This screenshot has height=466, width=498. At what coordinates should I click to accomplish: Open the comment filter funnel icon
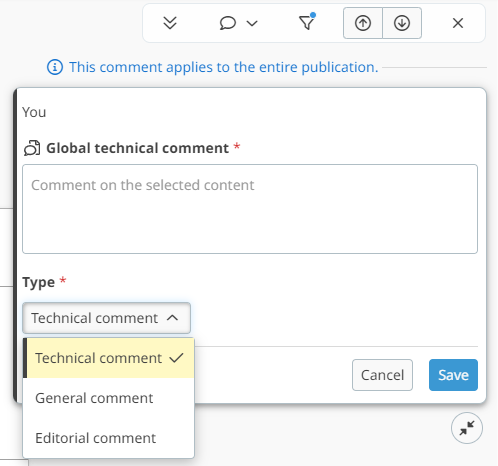(x=307, y=22)
